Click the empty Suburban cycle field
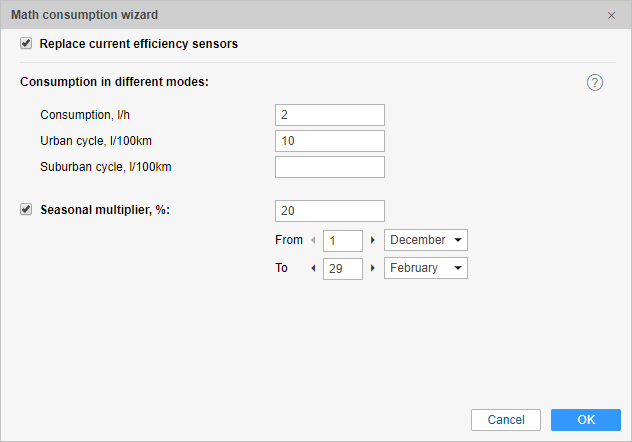 click(x=330, y=167)
